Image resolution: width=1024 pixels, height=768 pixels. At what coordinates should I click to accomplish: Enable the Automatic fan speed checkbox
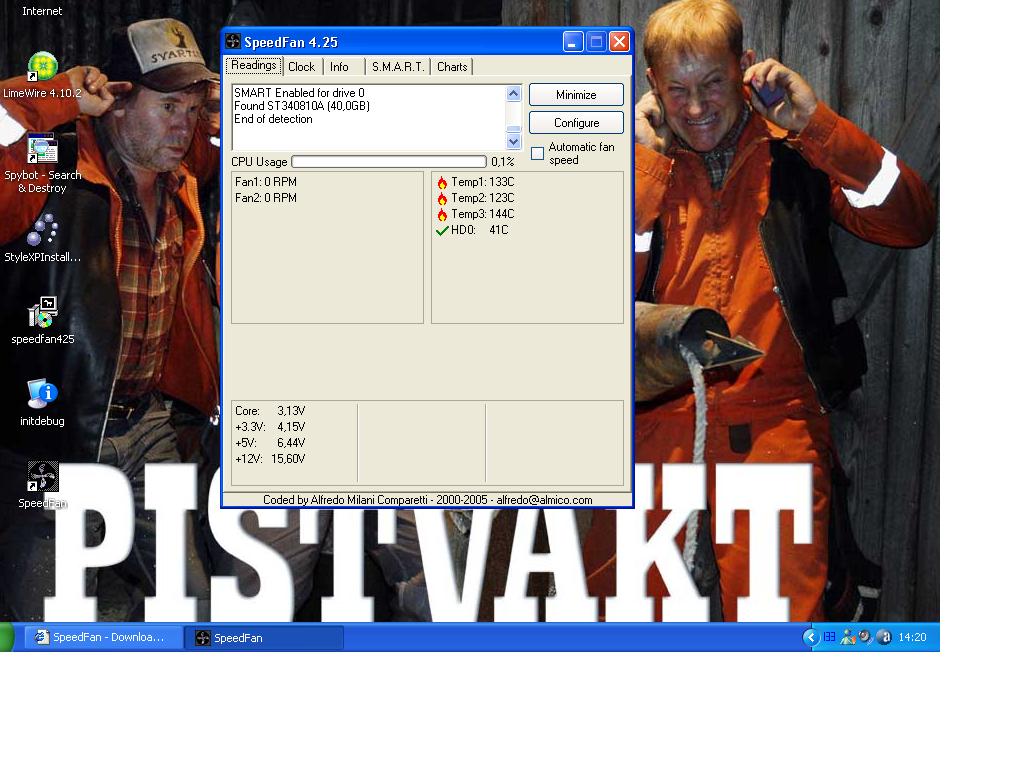[x=537, y=153]
